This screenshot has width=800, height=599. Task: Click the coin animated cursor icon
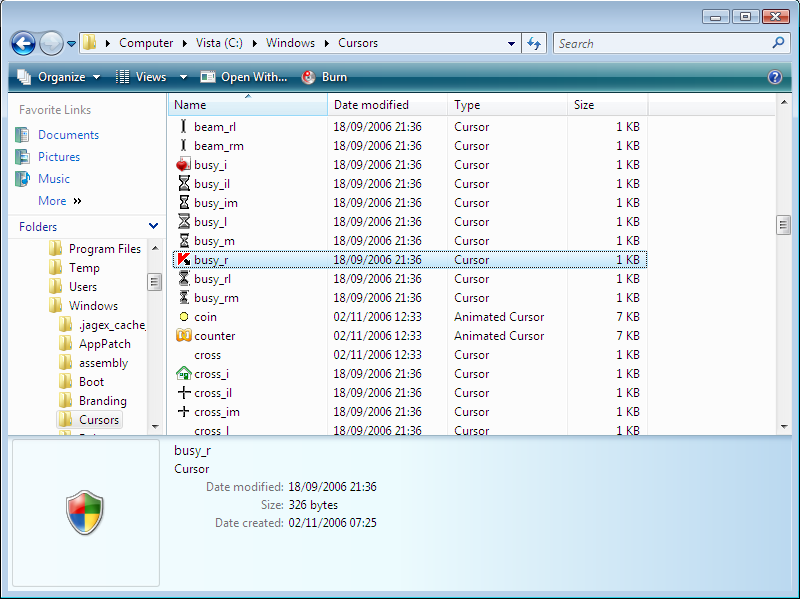tap(184, 317)
